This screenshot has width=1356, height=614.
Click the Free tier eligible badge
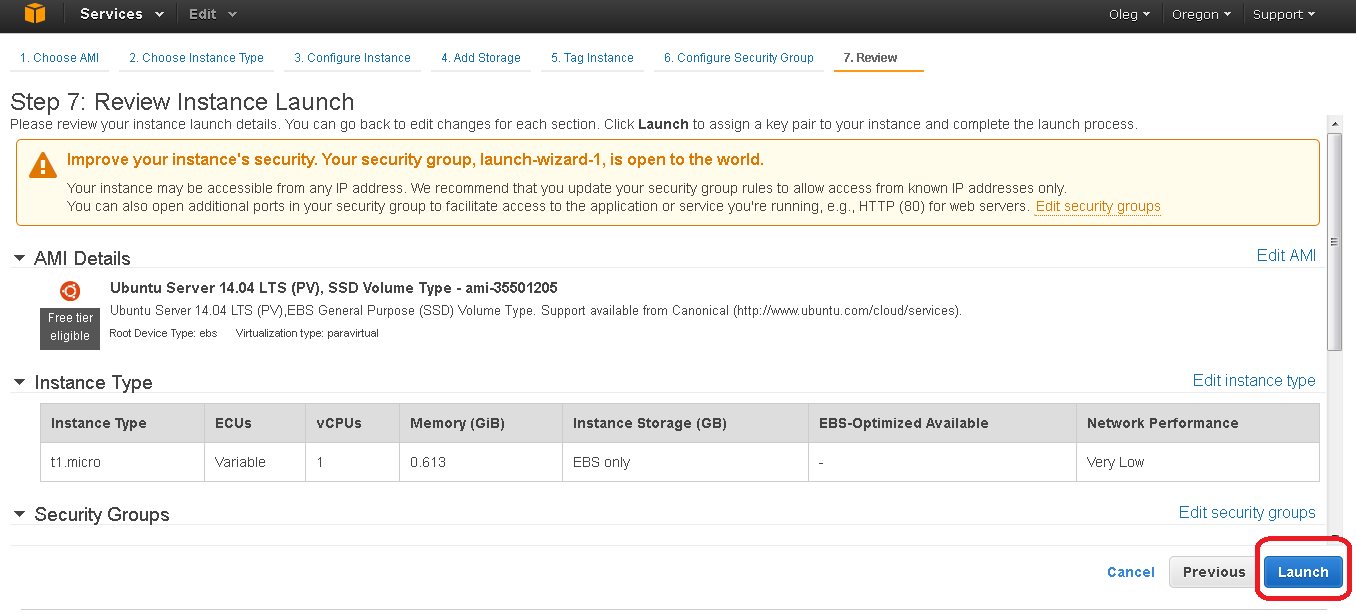pyautogui.click(x=70, y=327)
